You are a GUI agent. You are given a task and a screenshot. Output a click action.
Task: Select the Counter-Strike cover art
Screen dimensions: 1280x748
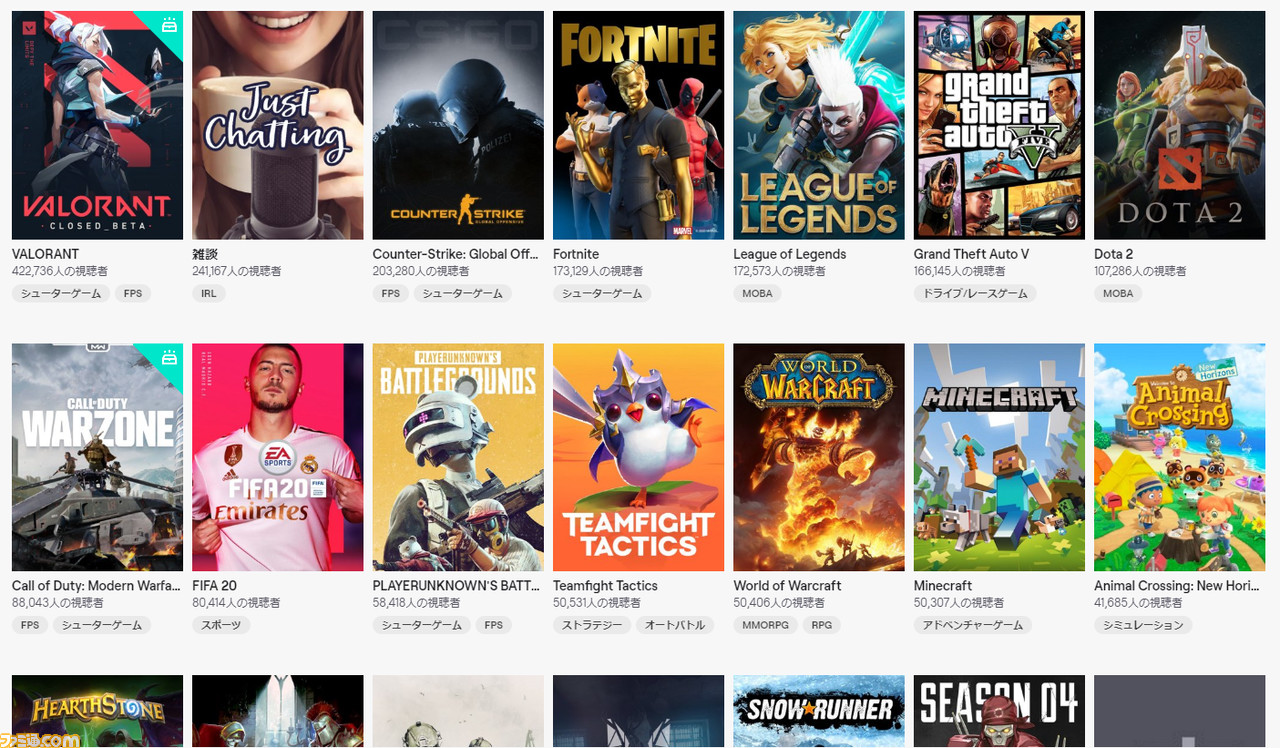click(458, 126)
